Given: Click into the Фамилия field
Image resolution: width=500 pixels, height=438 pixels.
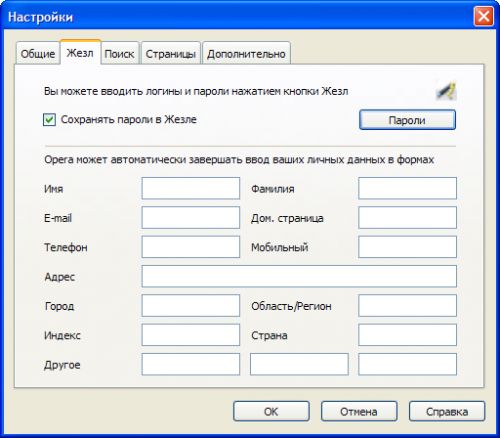Looking at the screenshot, I should point(407,188).
